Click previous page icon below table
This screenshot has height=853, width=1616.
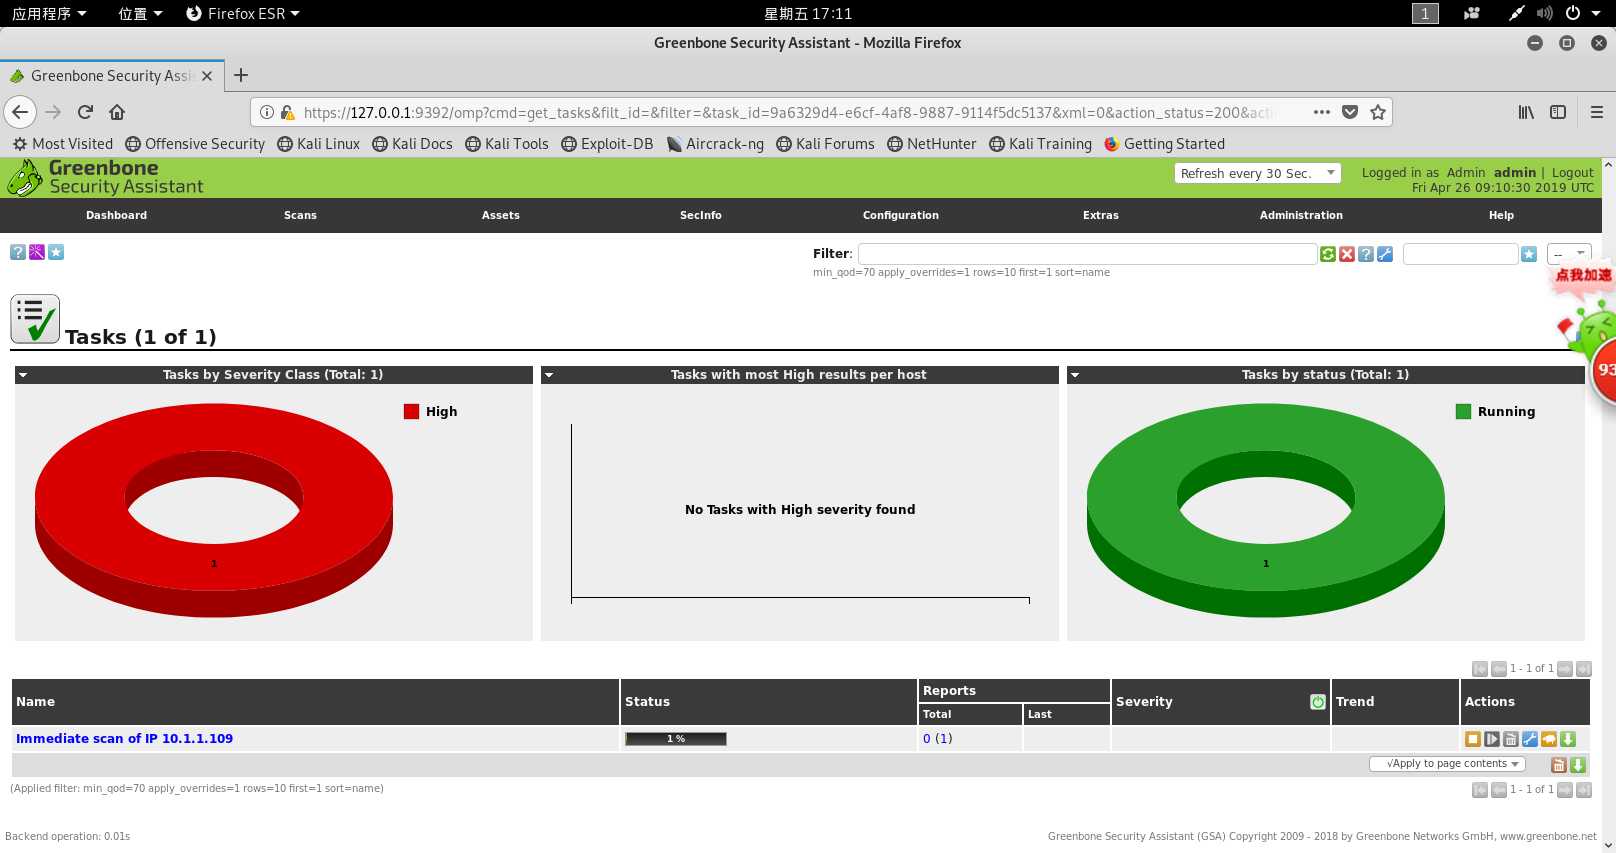[1499, 790]
